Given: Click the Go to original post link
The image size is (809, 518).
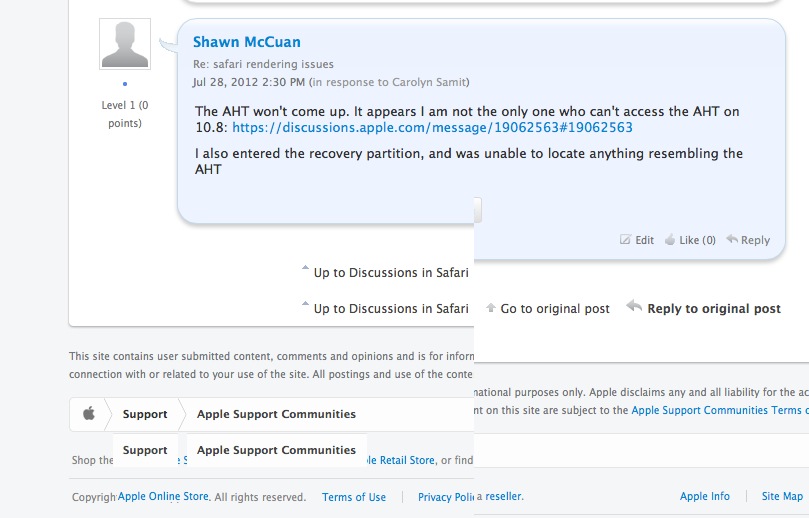Looking at the screenshot, I should coord(555,309).
